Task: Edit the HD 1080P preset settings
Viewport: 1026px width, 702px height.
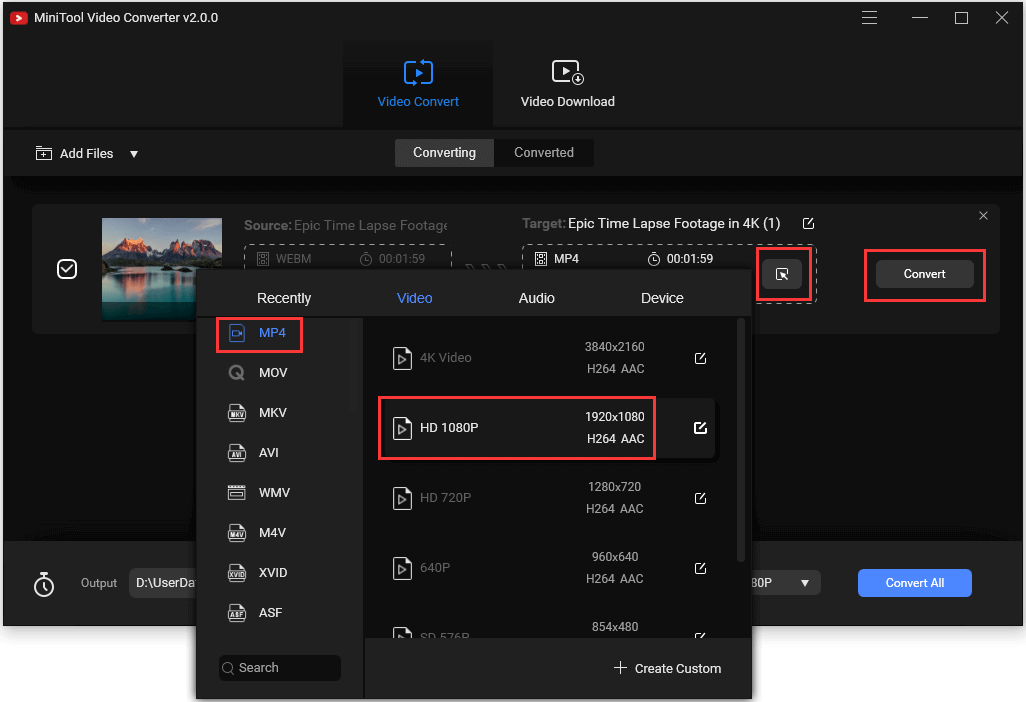Action: click(x=700, y=428)
